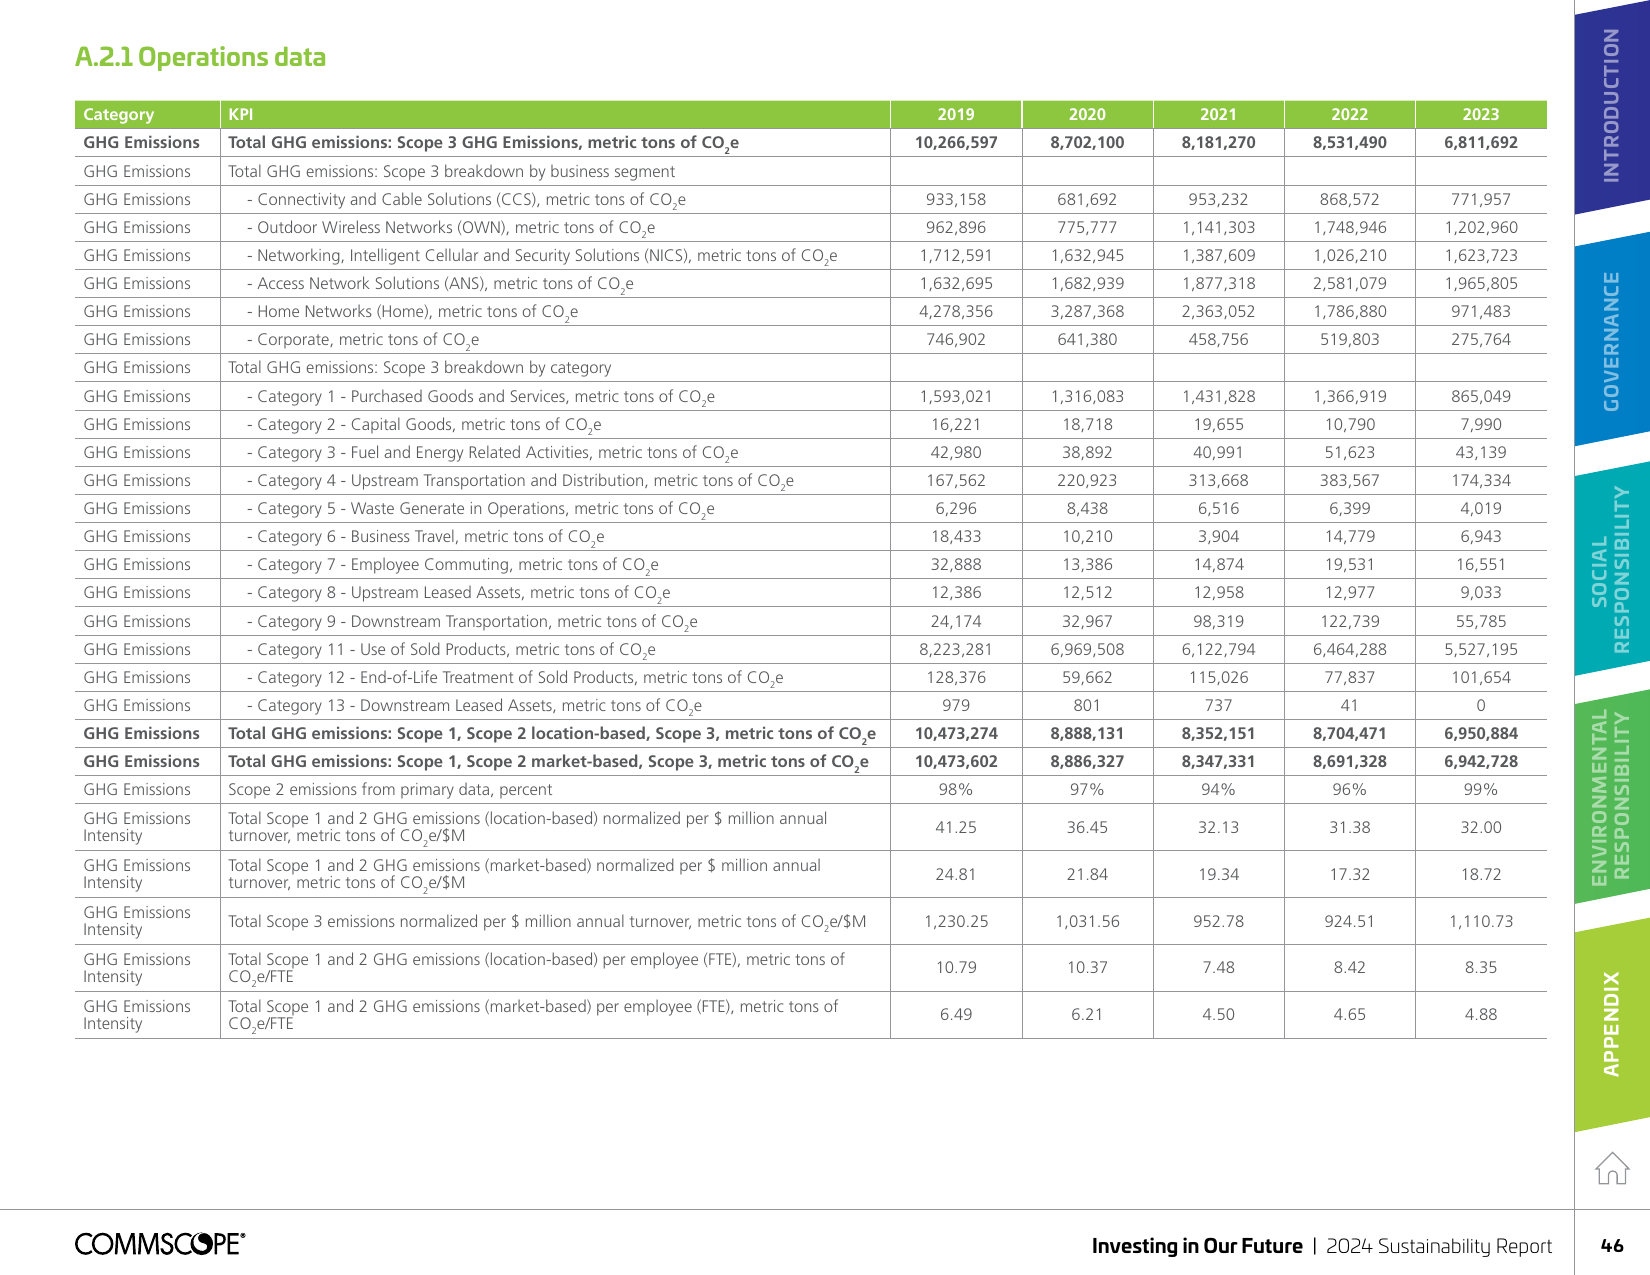Select the Corporate 2023 value 275,764
Screen dimensions: 1650x1275
pyautogui.click(x=1481, y=340)
